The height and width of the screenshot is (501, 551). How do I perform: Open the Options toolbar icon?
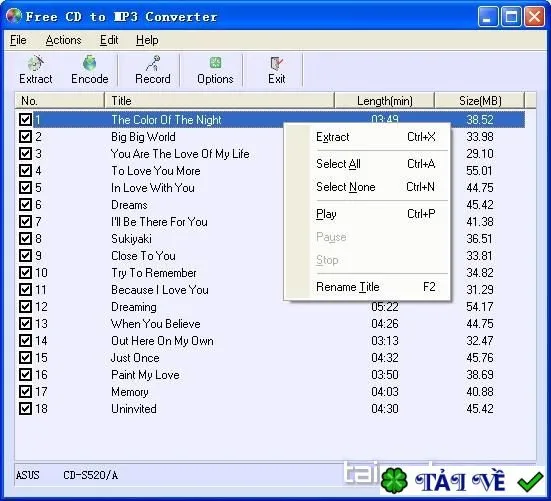point(215,63)
